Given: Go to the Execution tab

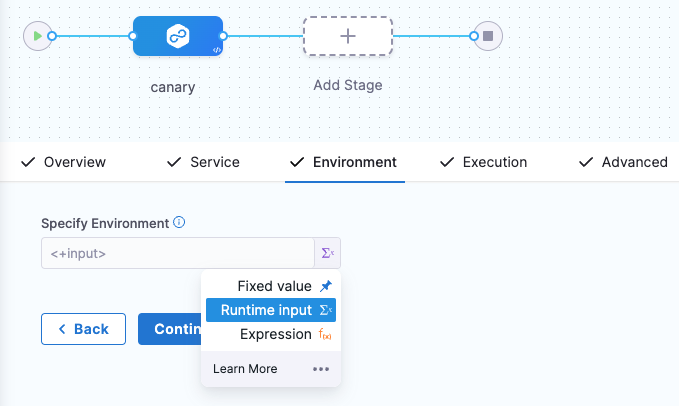Looking at the screenshot, I should 484,162.
